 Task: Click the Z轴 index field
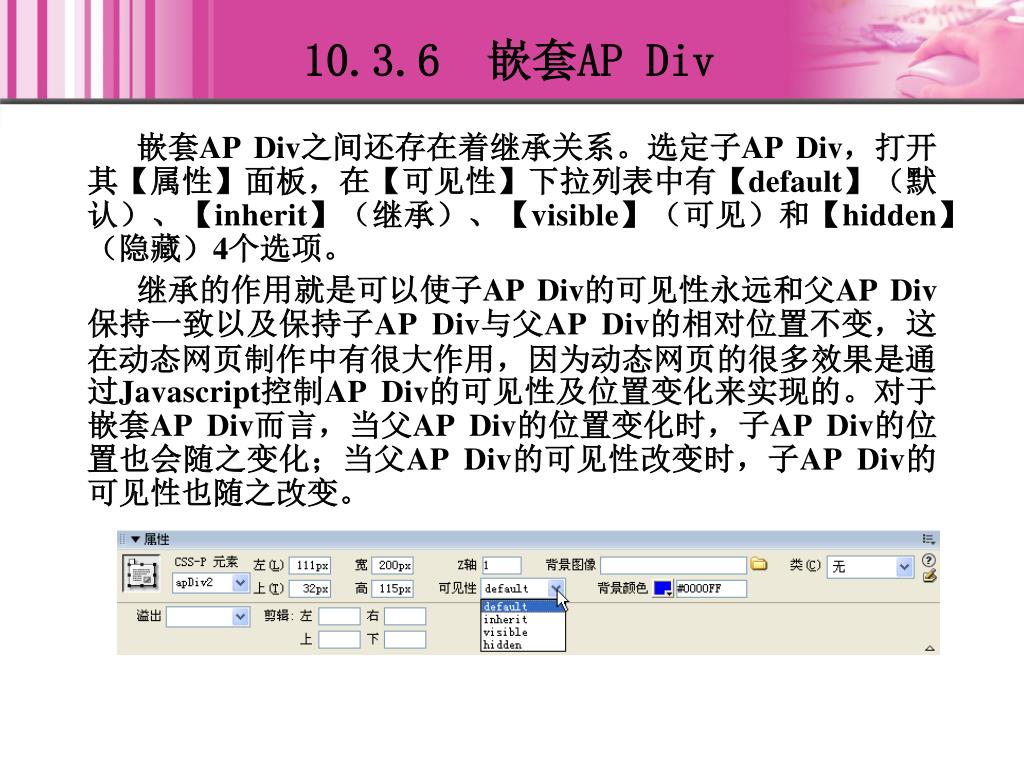pyautogui.click(x=502, y=566)
